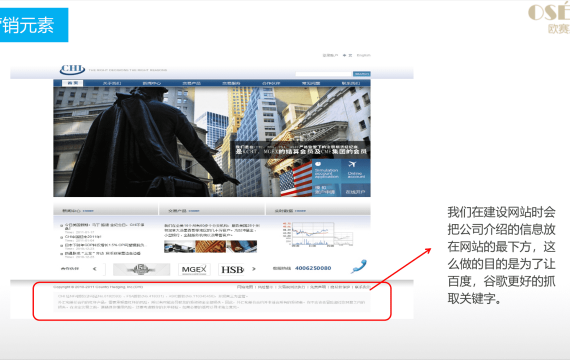Click the simulation account application tile
The image size is (570, 360).
click(326, 171)
